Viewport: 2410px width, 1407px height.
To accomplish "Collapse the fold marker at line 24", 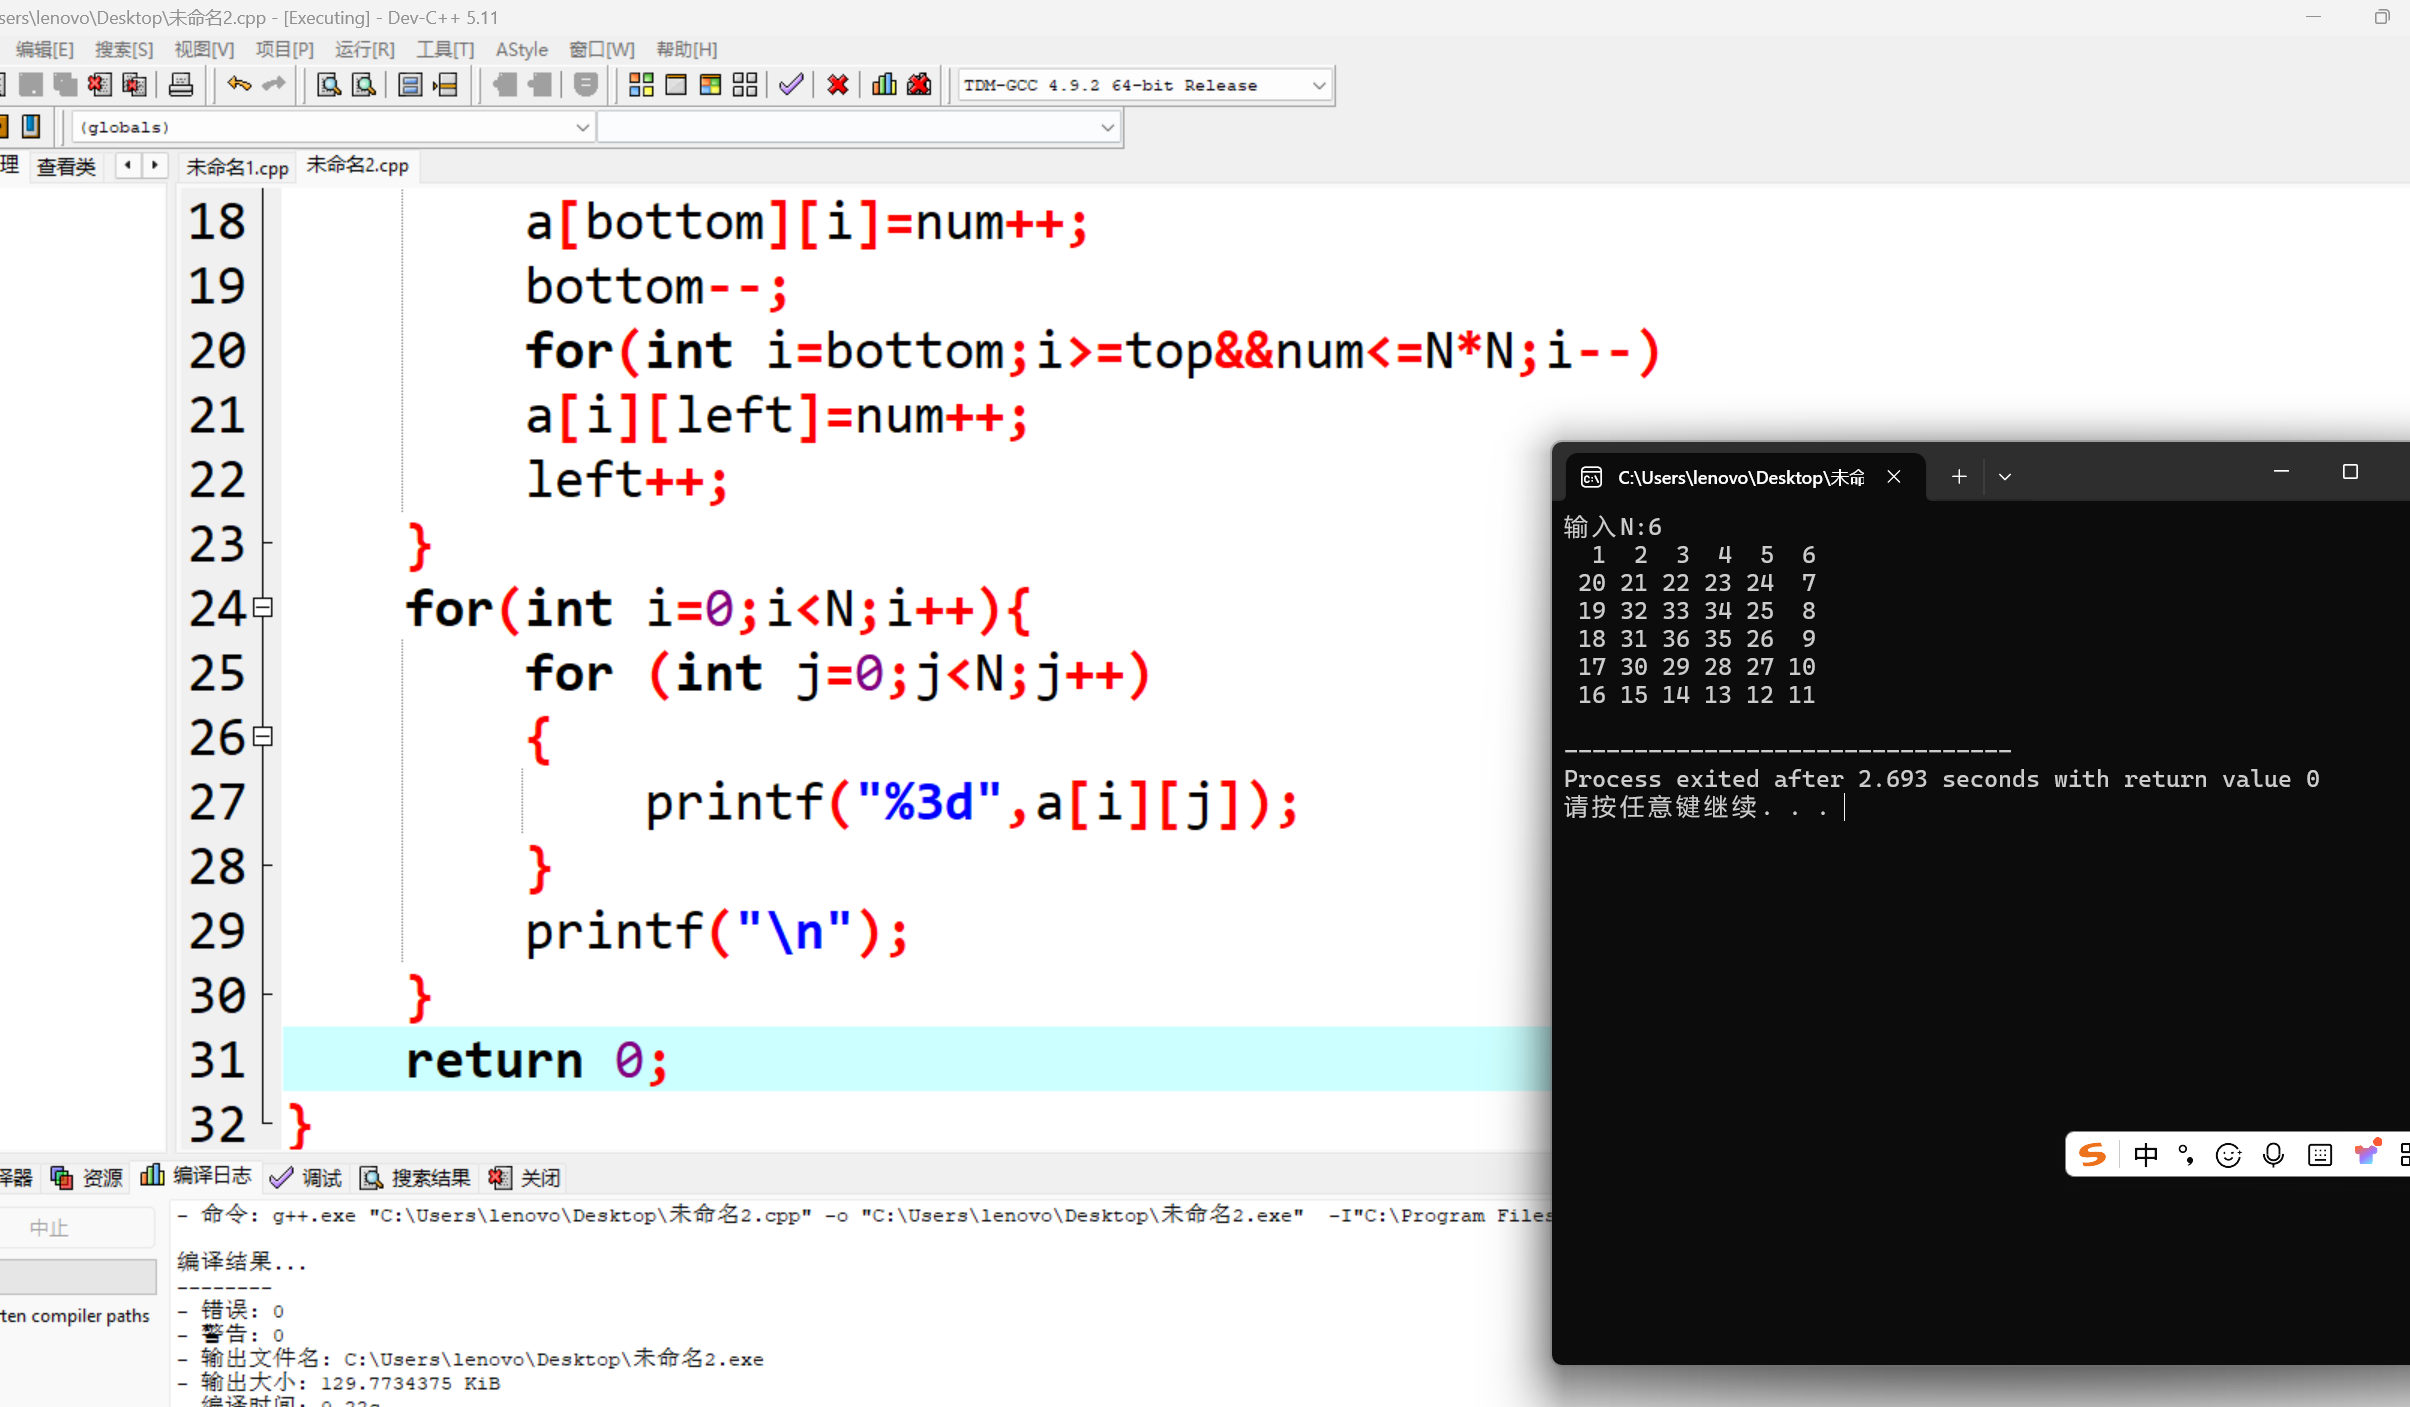I will click(x=263, y=607).
